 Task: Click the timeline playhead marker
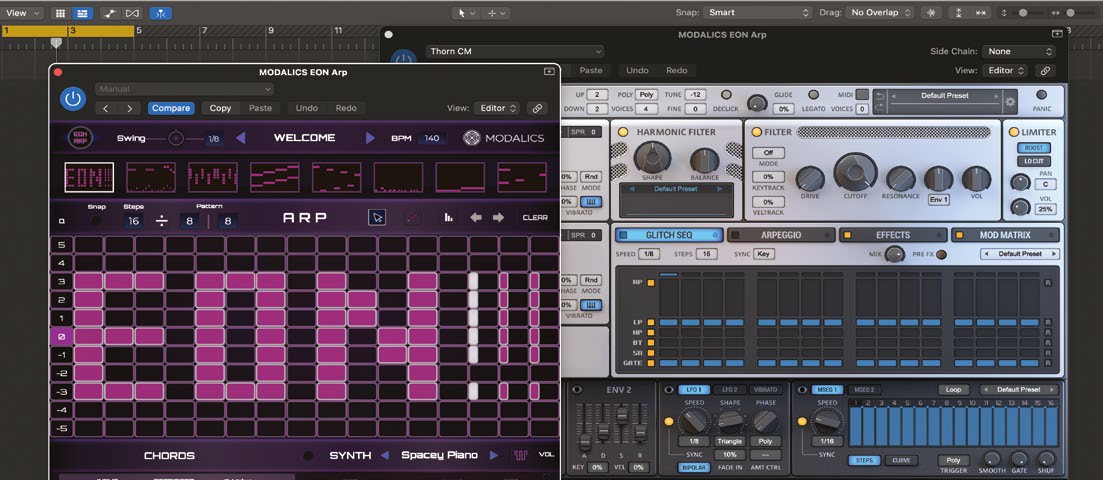click(x=56, y=43)
